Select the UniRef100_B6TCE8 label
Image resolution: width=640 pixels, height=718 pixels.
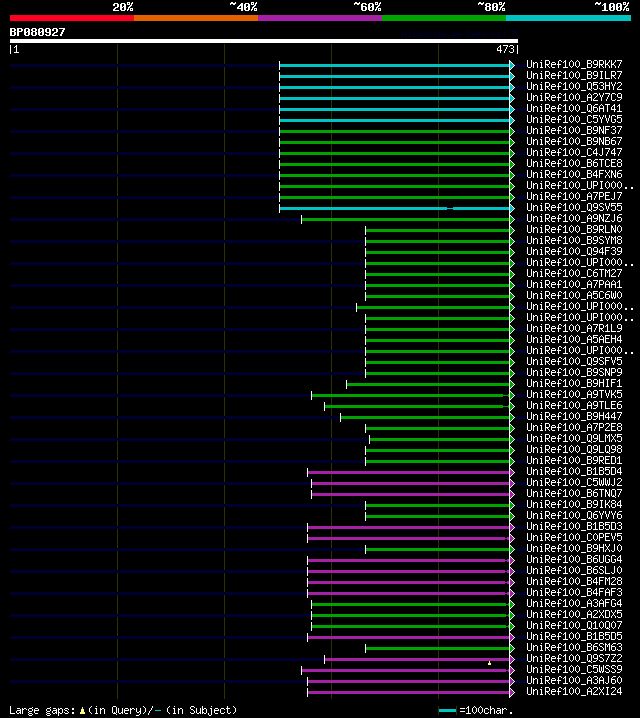point(574,163)
